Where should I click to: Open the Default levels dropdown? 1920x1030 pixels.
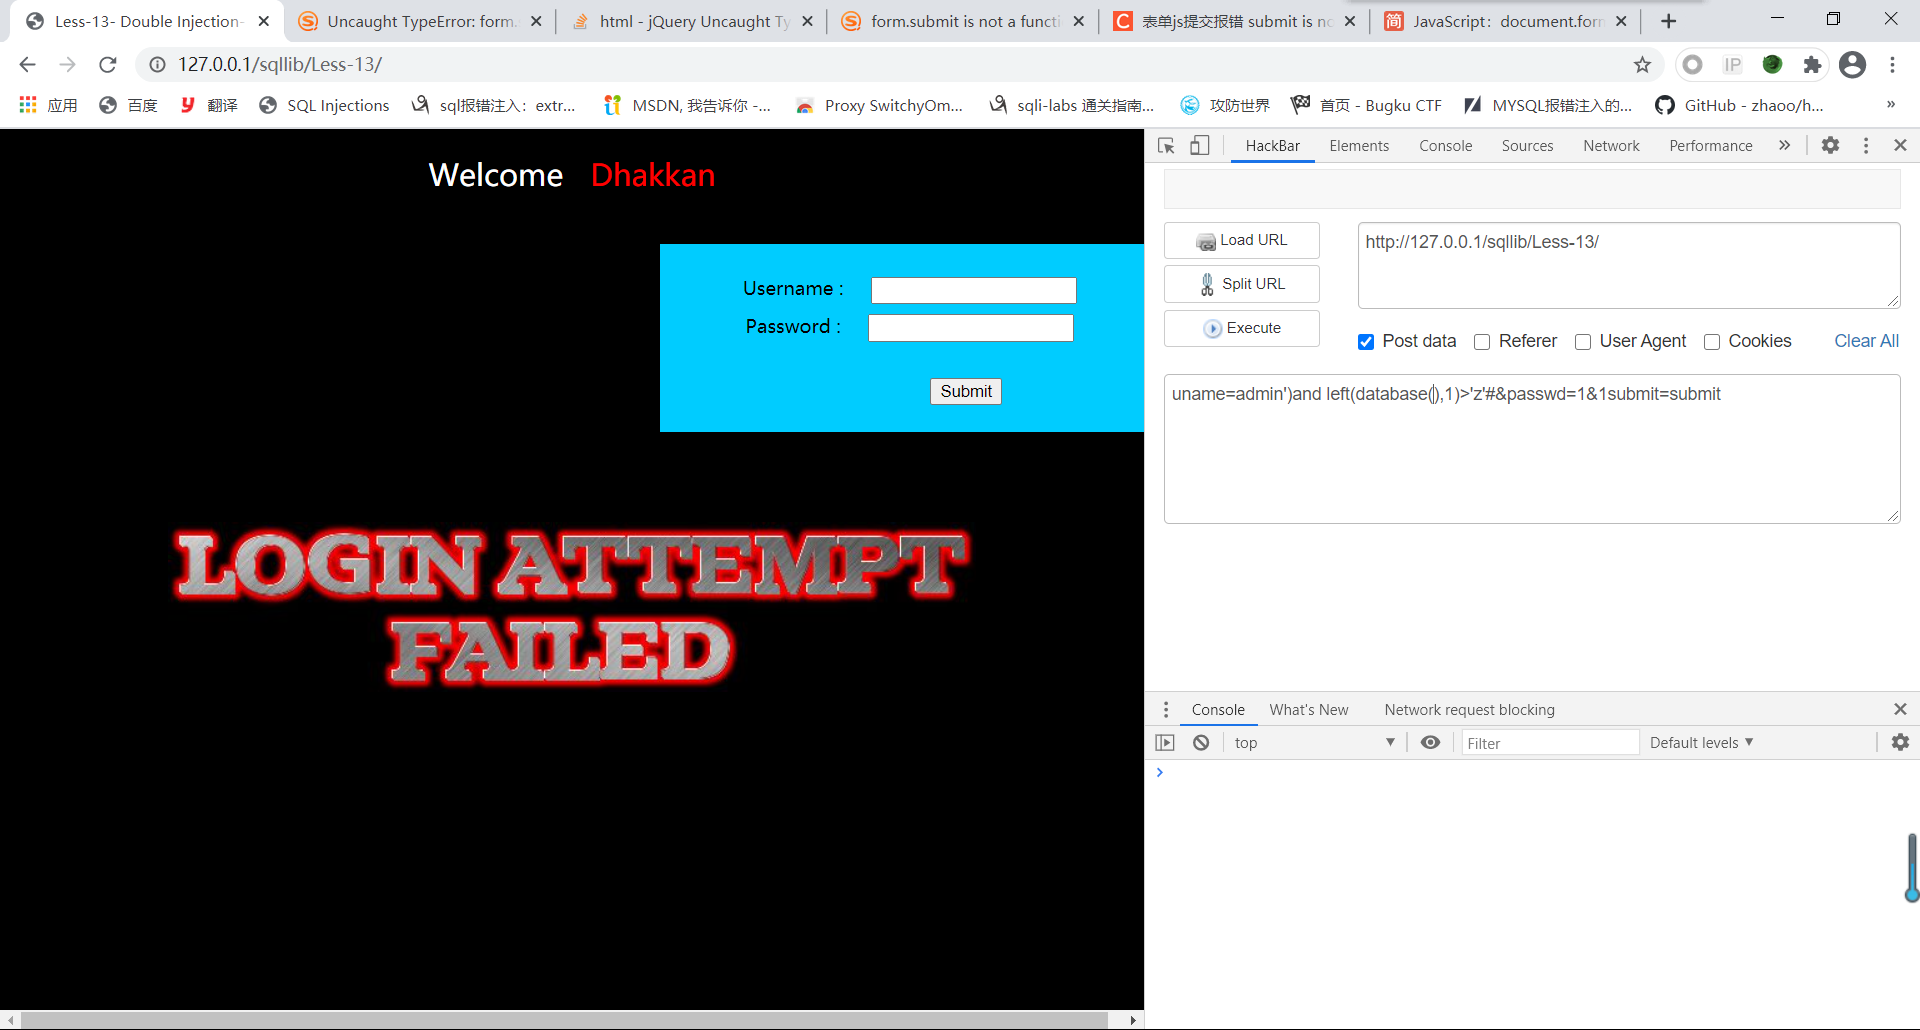(x=1701, y=743)
